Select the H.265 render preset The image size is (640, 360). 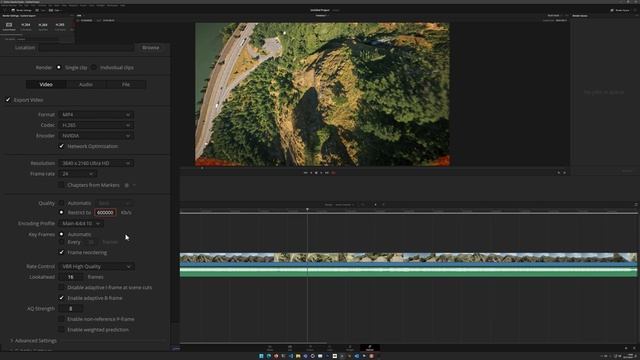tap(60, 26)
